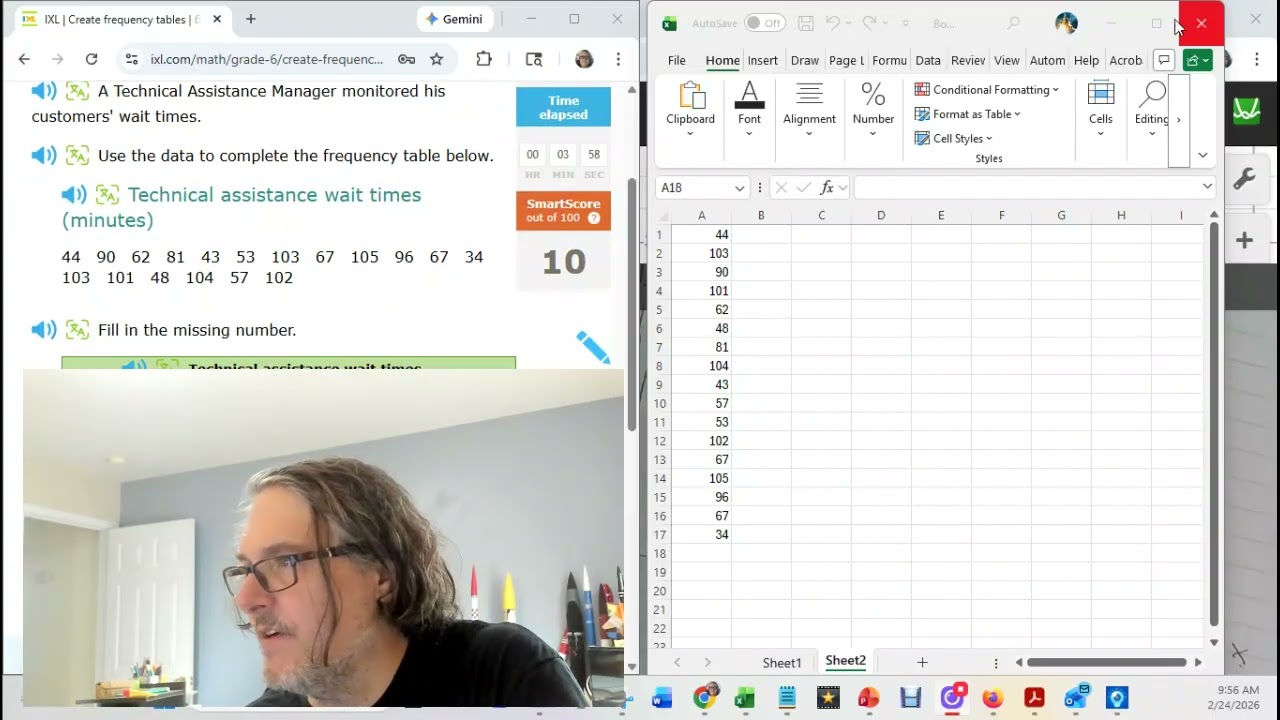This screenshot has height=720, width=1280.
Task: Open Cell Styles dropdown
Action: click(954, 138)
